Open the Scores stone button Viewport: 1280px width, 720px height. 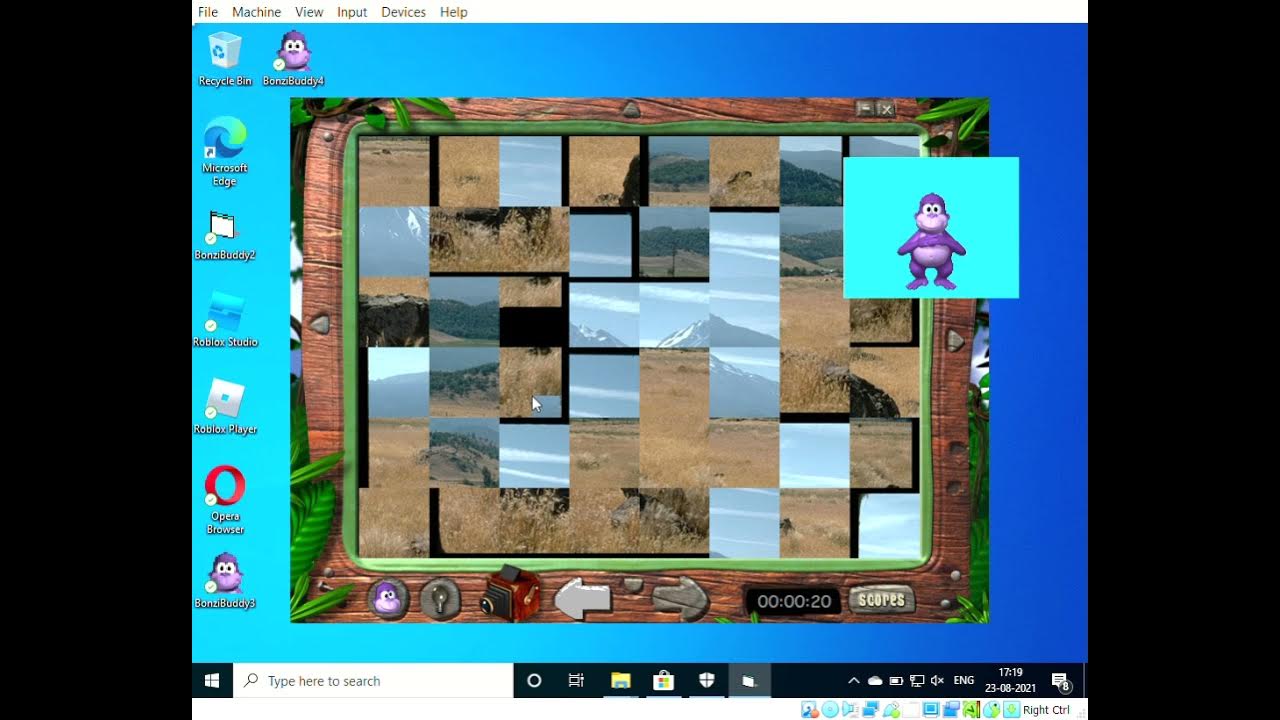[x=882, y=600]
